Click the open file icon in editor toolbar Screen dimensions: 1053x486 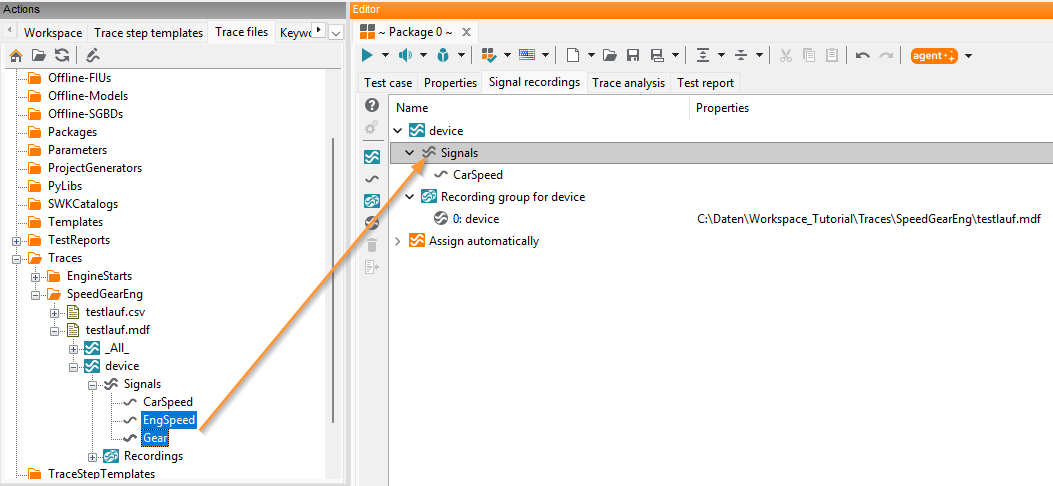(610, 55)
